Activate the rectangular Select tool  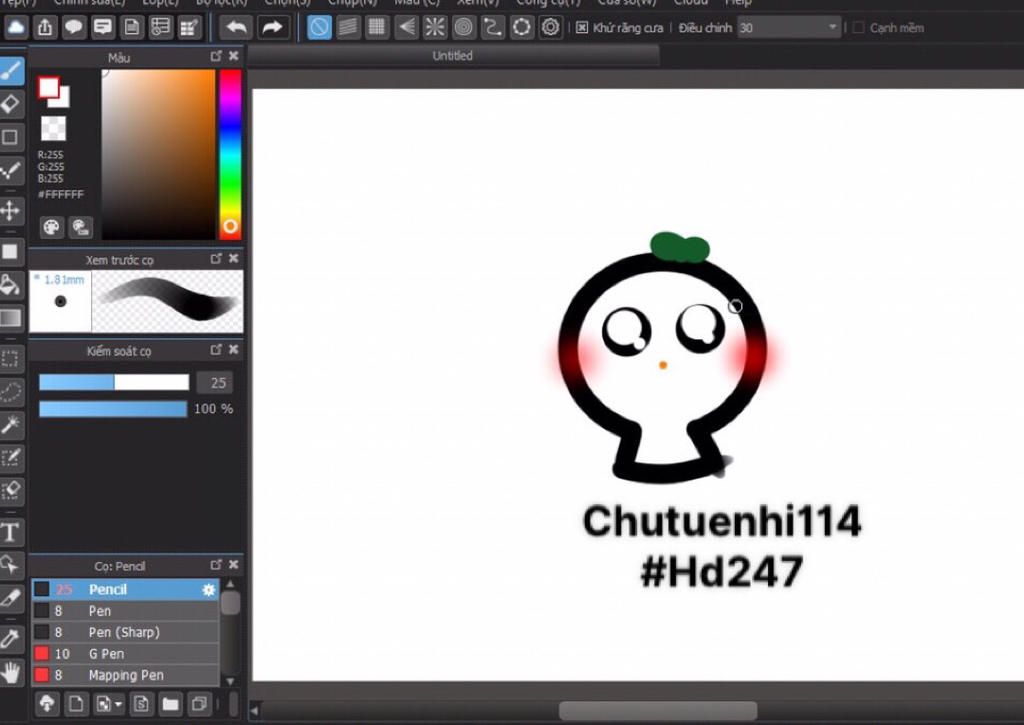(10, 359)
